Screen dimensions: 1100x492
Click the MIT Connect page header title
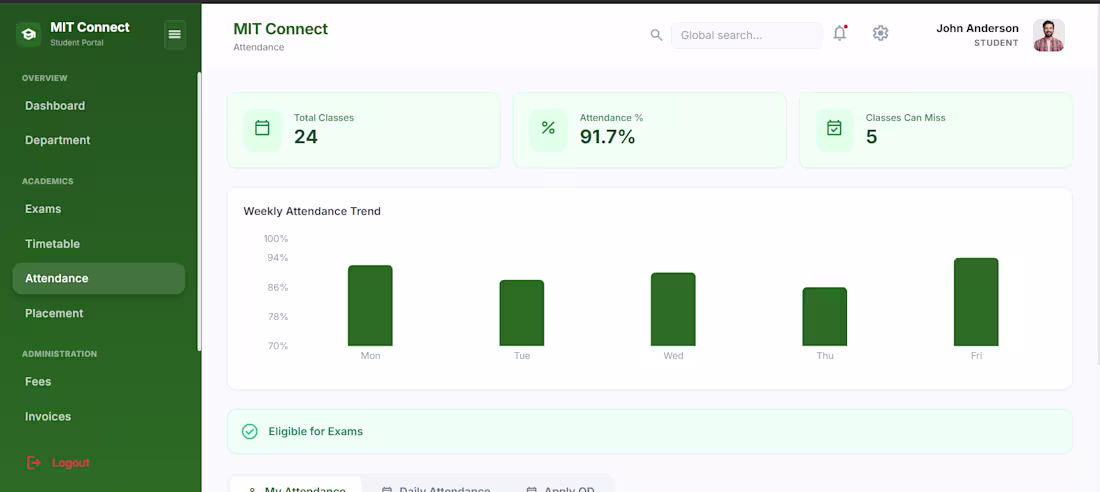coord(281,29)
